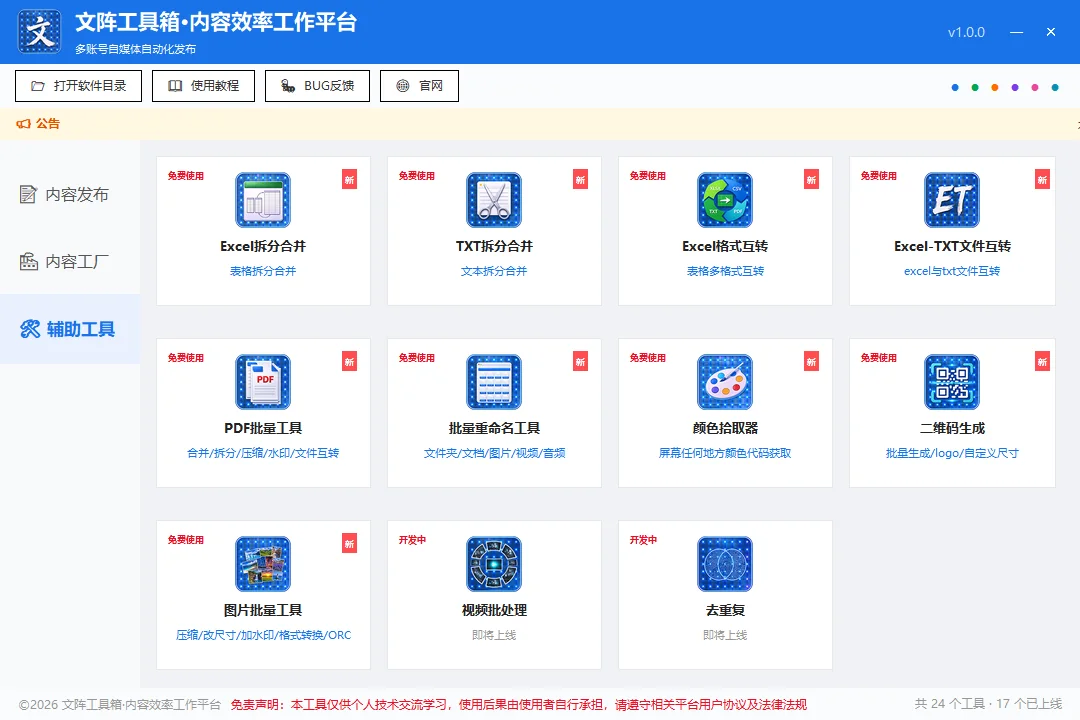Click the v1.0.0 version label
The image size is (1080, 720).
coord(966,32)
